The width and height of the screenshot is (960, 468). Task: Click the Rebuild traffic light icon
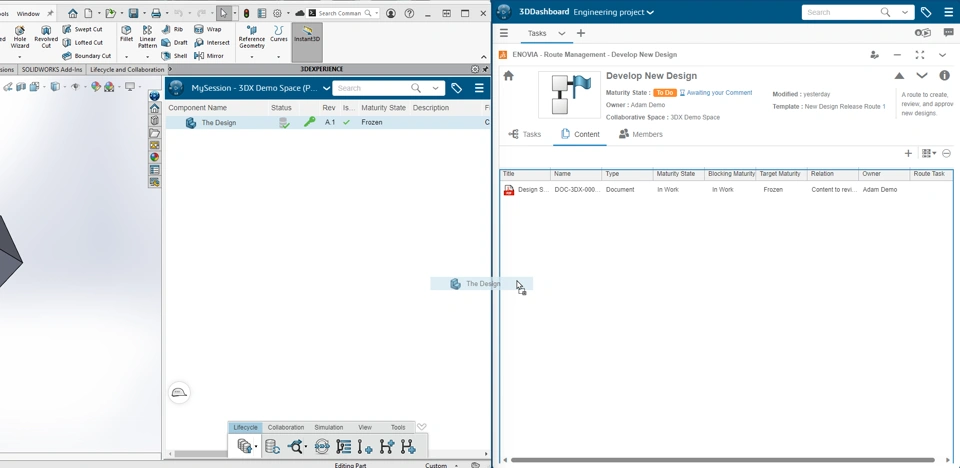click(x=247, y=13)
